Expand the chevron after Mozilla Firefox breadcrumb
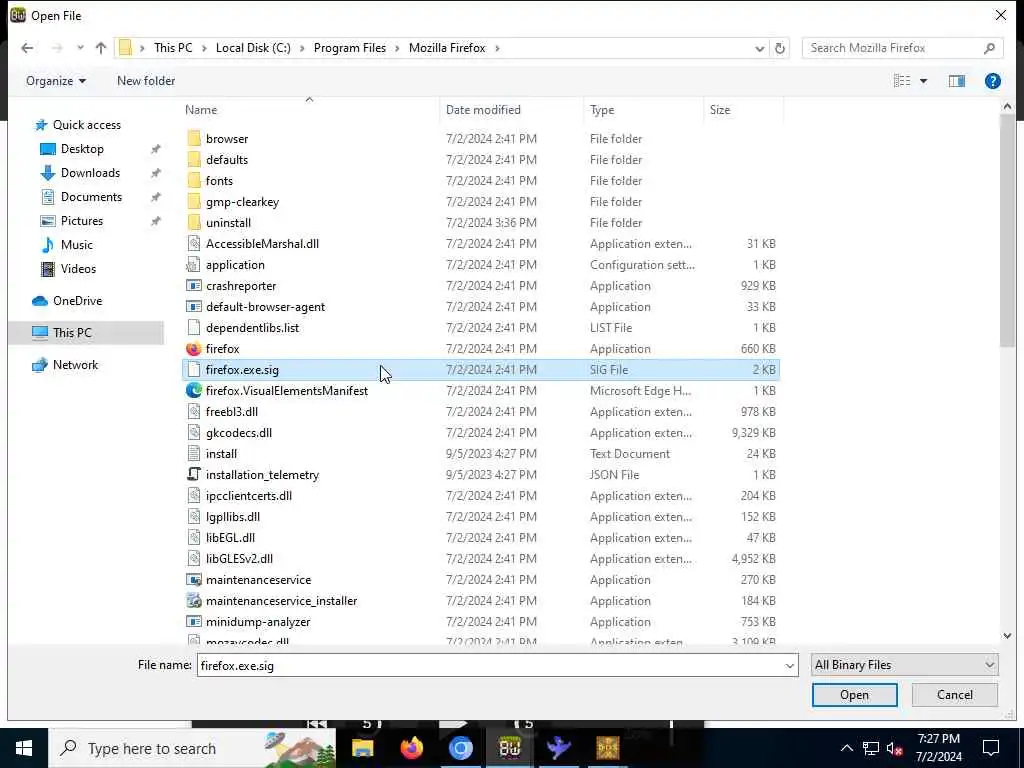Viewport: 1024px width, 768px height. pyautogui.click(x=497, y=48)
